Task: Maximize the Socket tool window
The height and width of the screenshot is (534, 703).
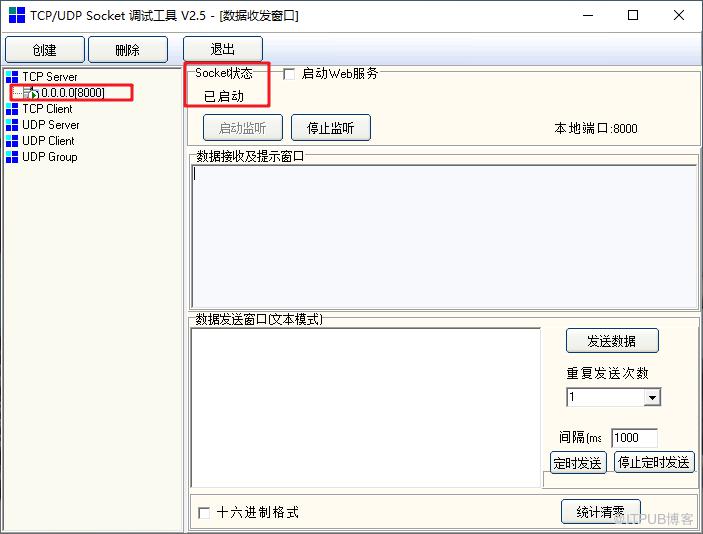Action: (x=633, y=15)
